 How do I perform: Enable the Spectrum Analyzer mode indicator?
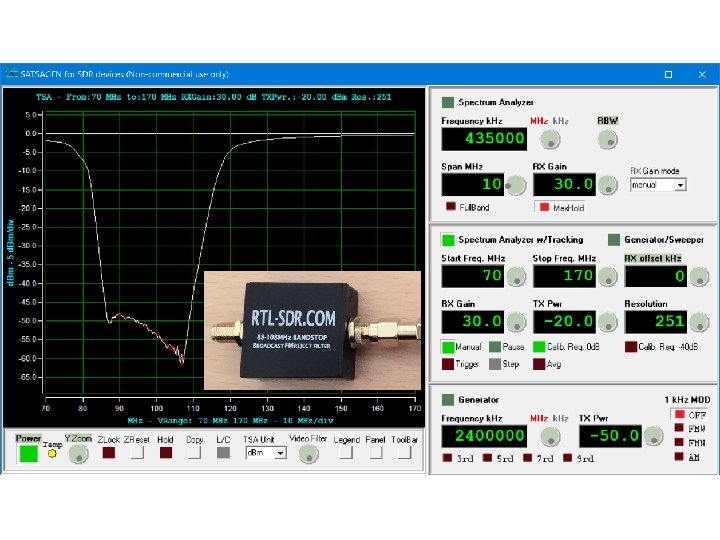pyautogui.click(x=448, y=102)
